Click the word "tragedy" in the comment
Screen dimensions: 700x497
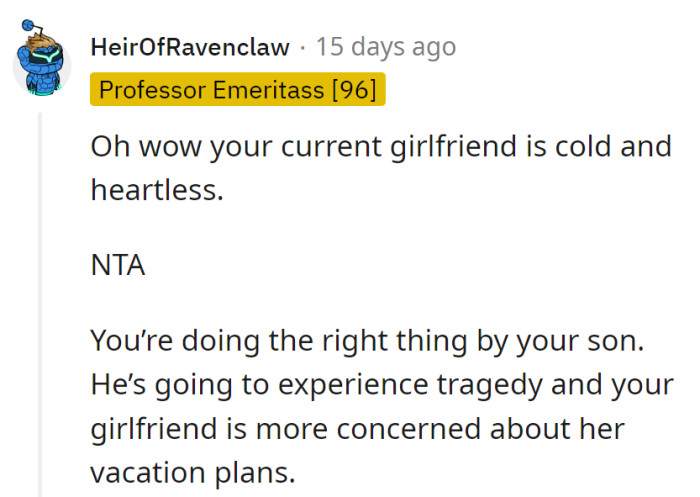coord(466,386)
